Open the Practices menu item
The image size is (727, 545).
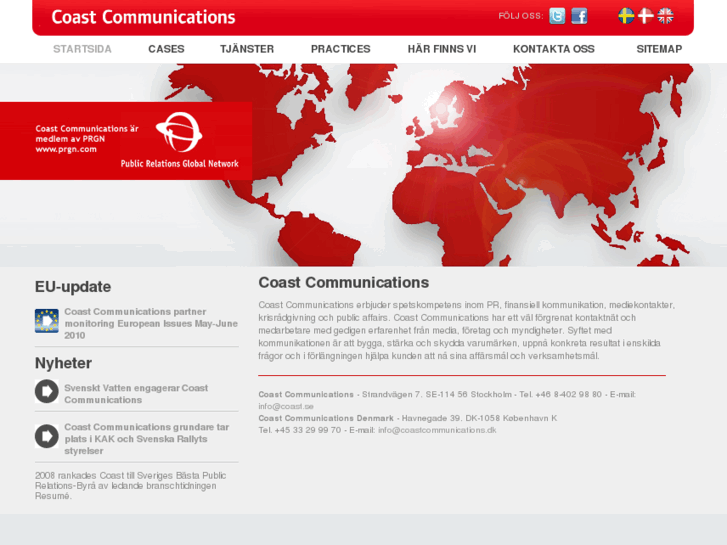(341, 49)
